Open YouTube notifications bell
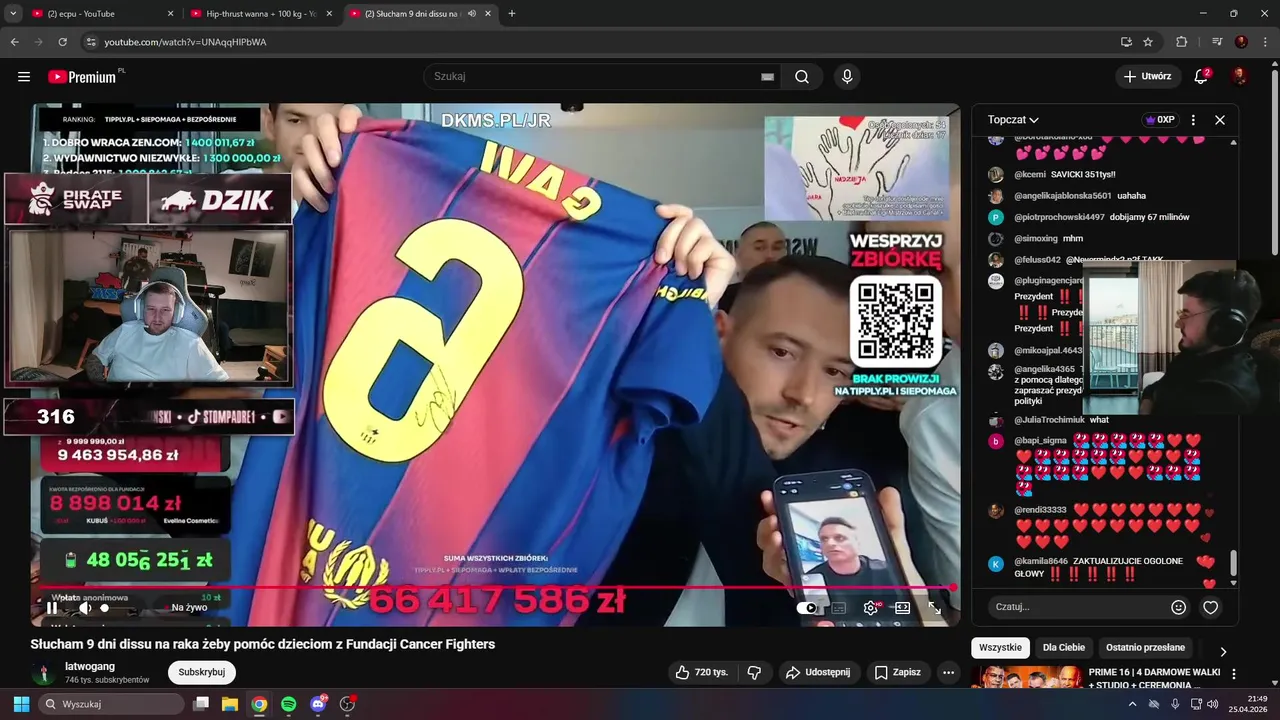Screen dimensions: 1280x720 (x=1201, y=77)
